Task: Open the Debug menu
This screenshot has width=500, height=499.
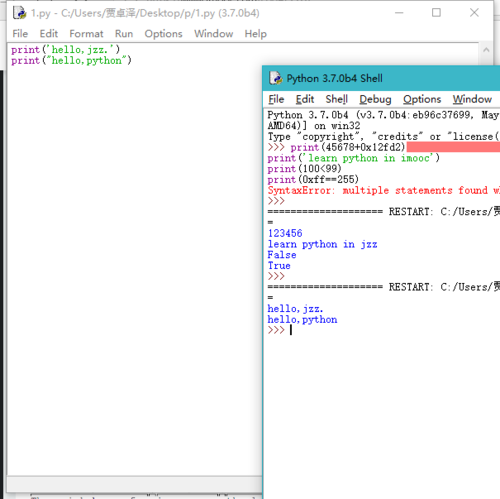Action: 375,99
